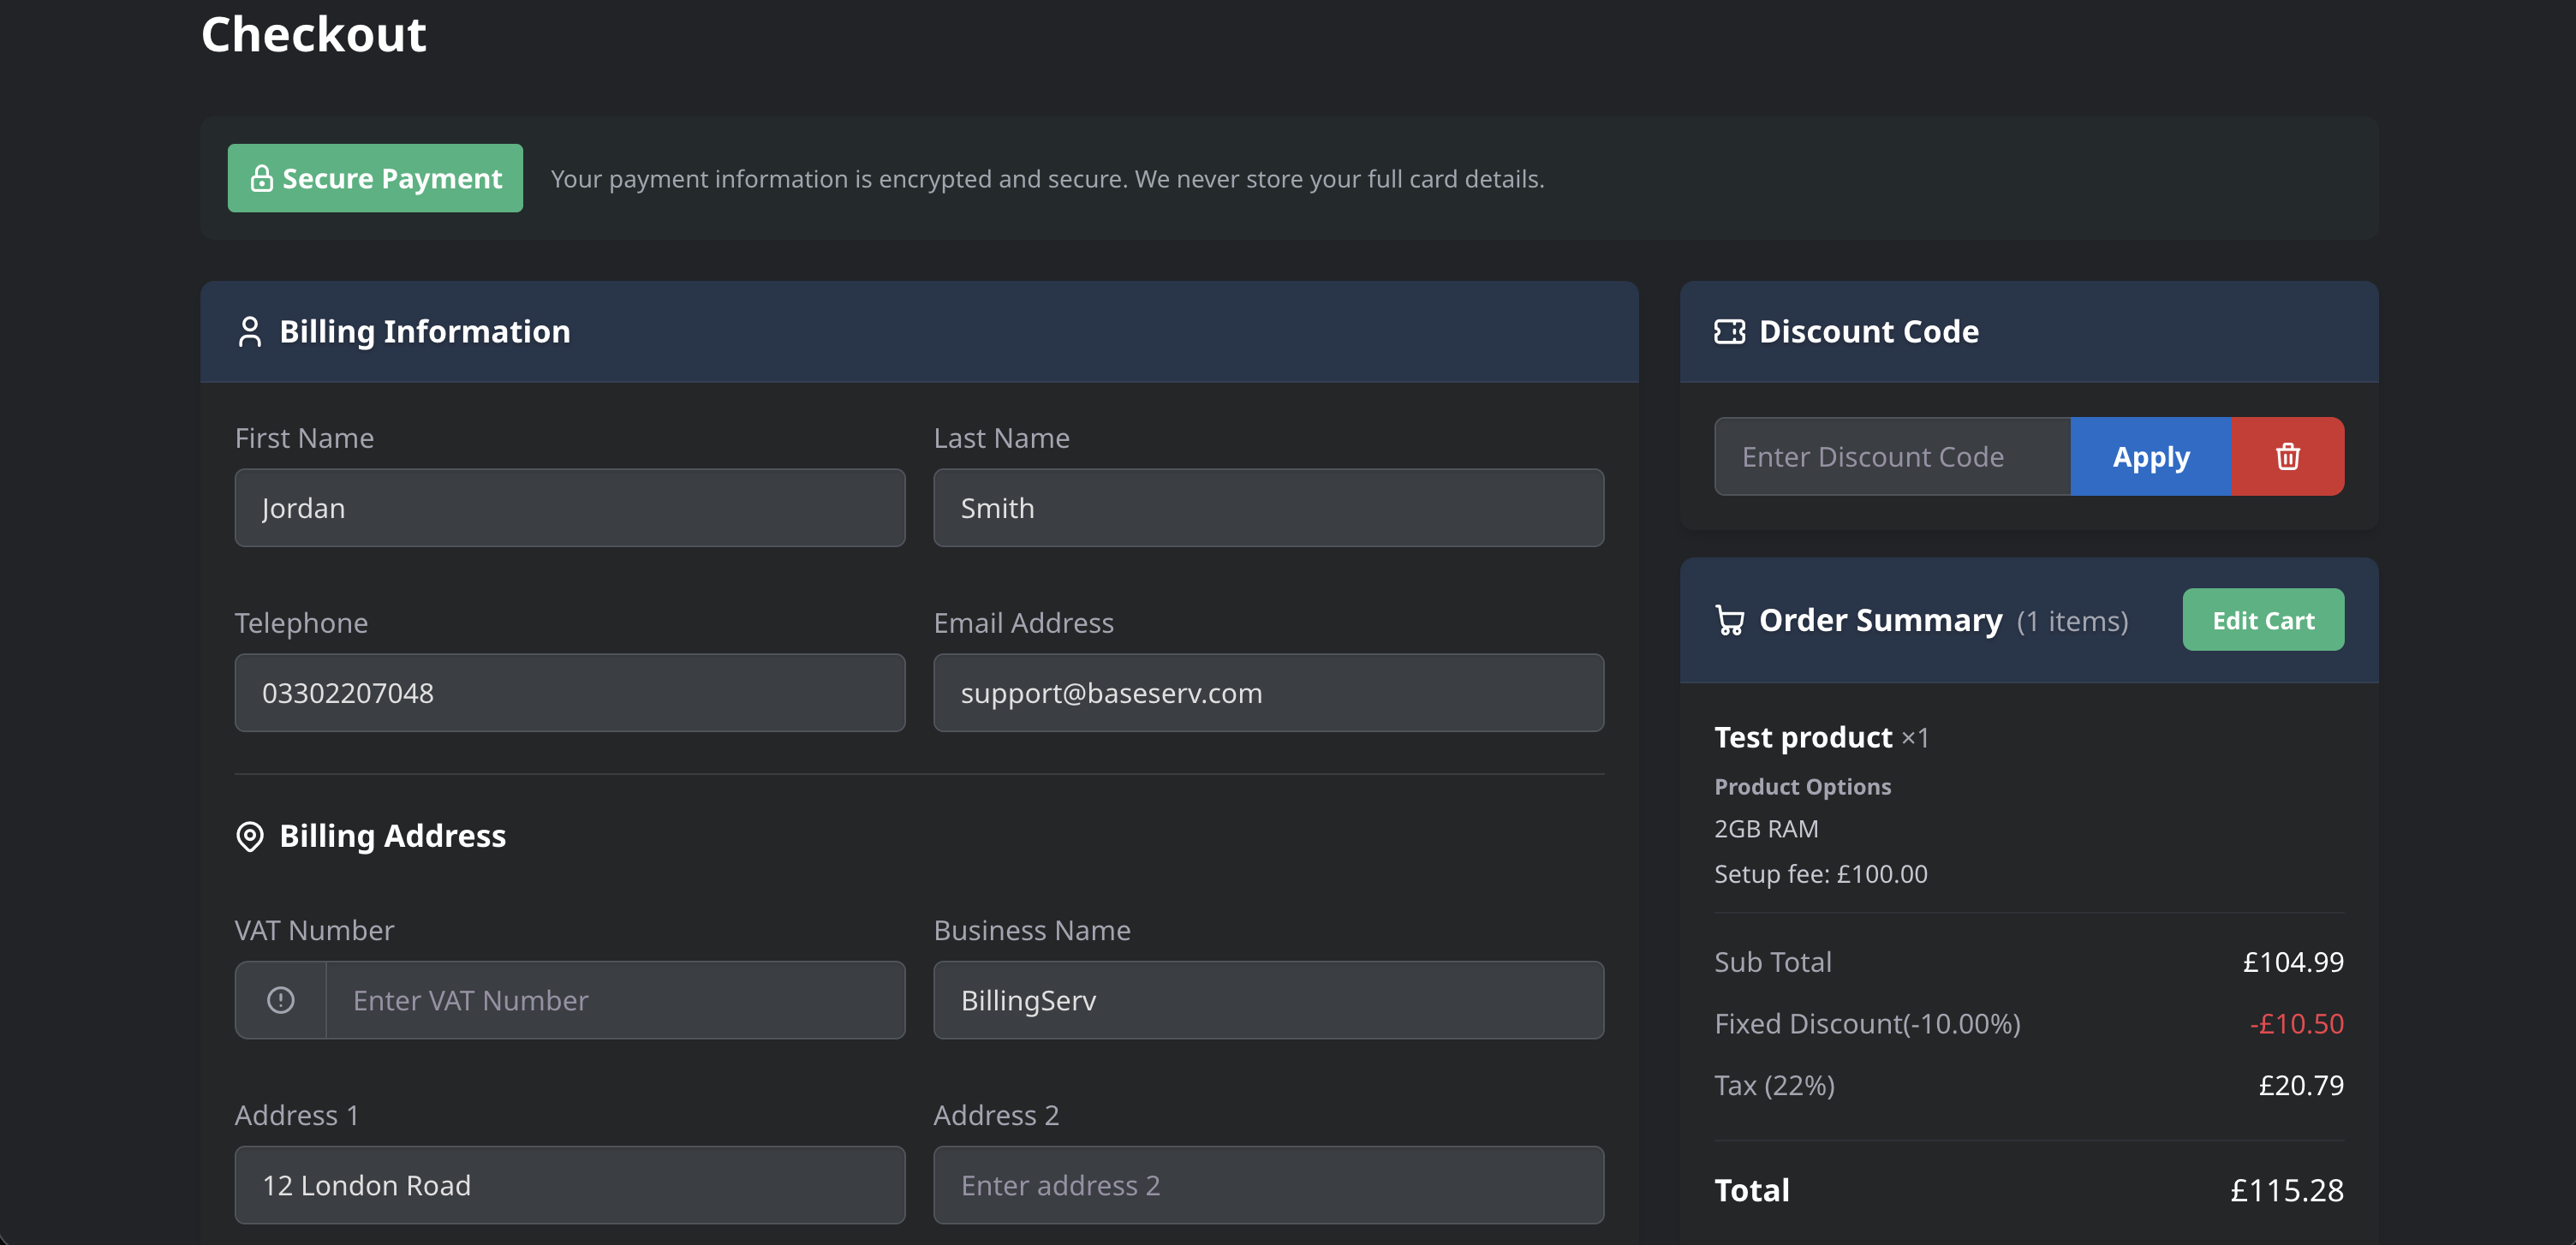Focus the Email Address input
This screenshot has width=2576, height=1245.
click(x=1268, y=693)
